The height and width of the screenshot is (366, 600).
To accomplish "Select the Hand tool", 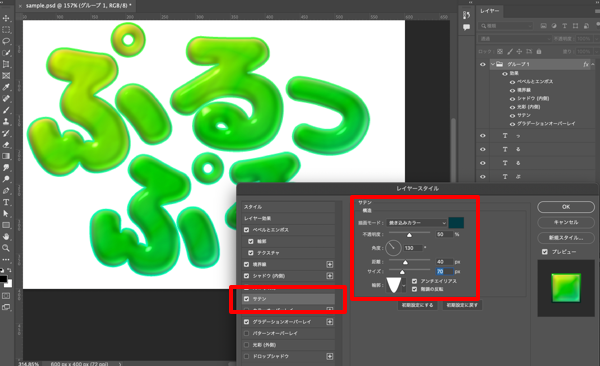I will pyautogui.click(x=6, y=237).
